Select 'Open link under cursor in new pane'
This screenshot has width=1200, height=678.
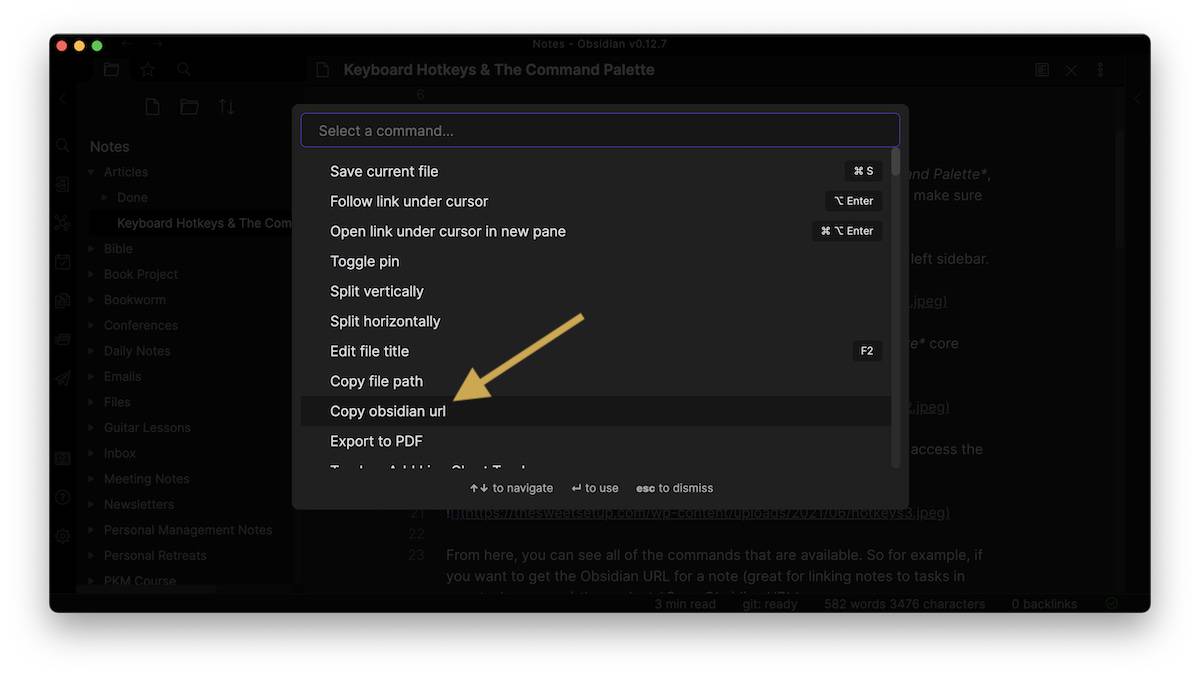coord(596,231)
